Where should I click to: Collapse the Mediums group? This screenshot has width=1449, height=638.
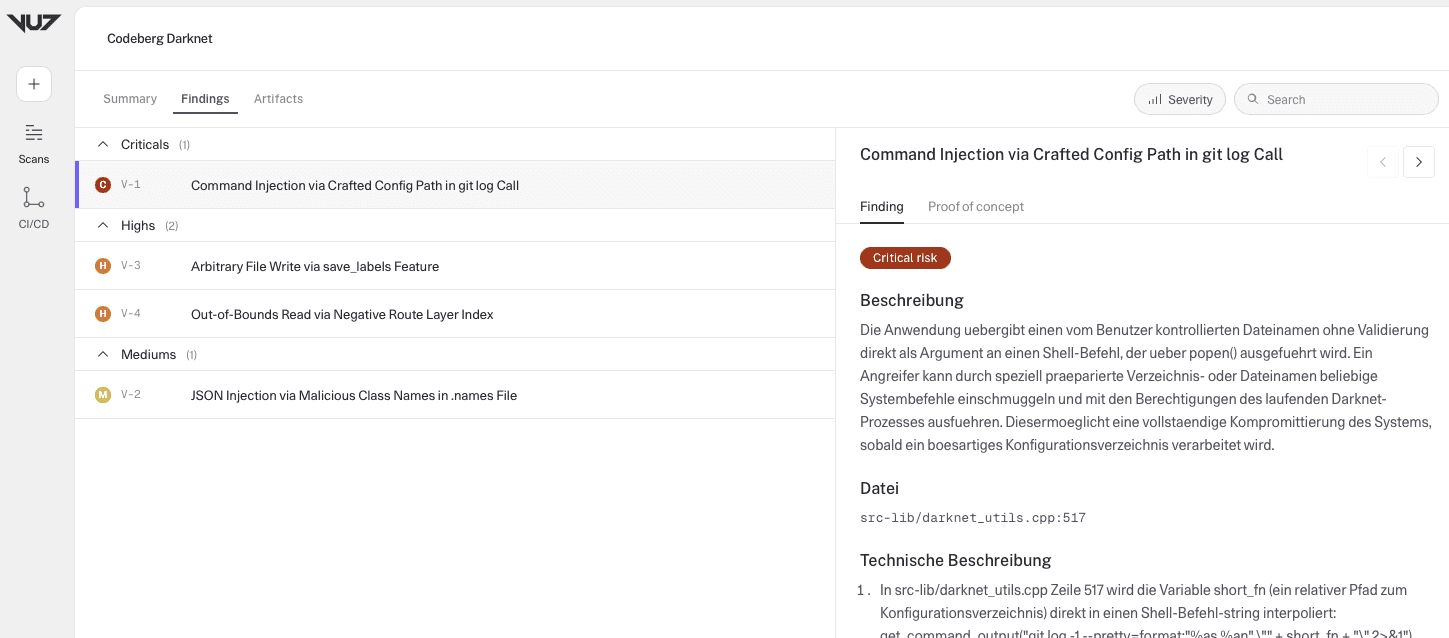click(103, 354)
